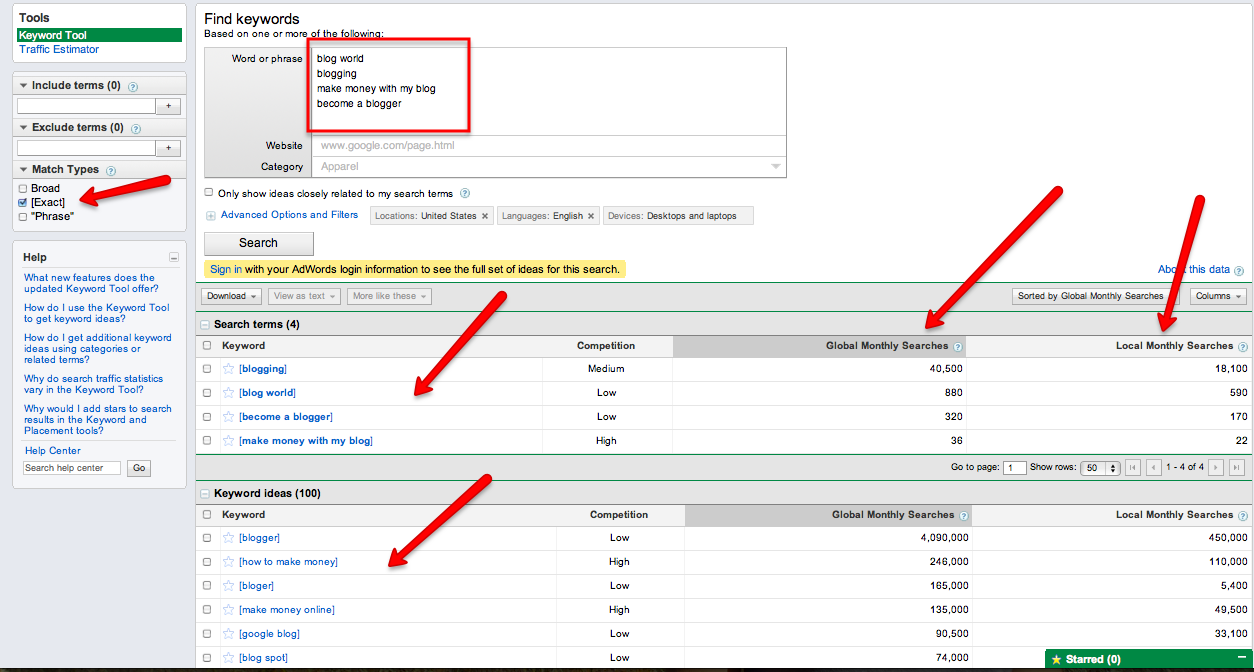Enable the Broad match type checkbox
Image resolution: width=1254 pixels, height=672 pixels.
(23, 188)
